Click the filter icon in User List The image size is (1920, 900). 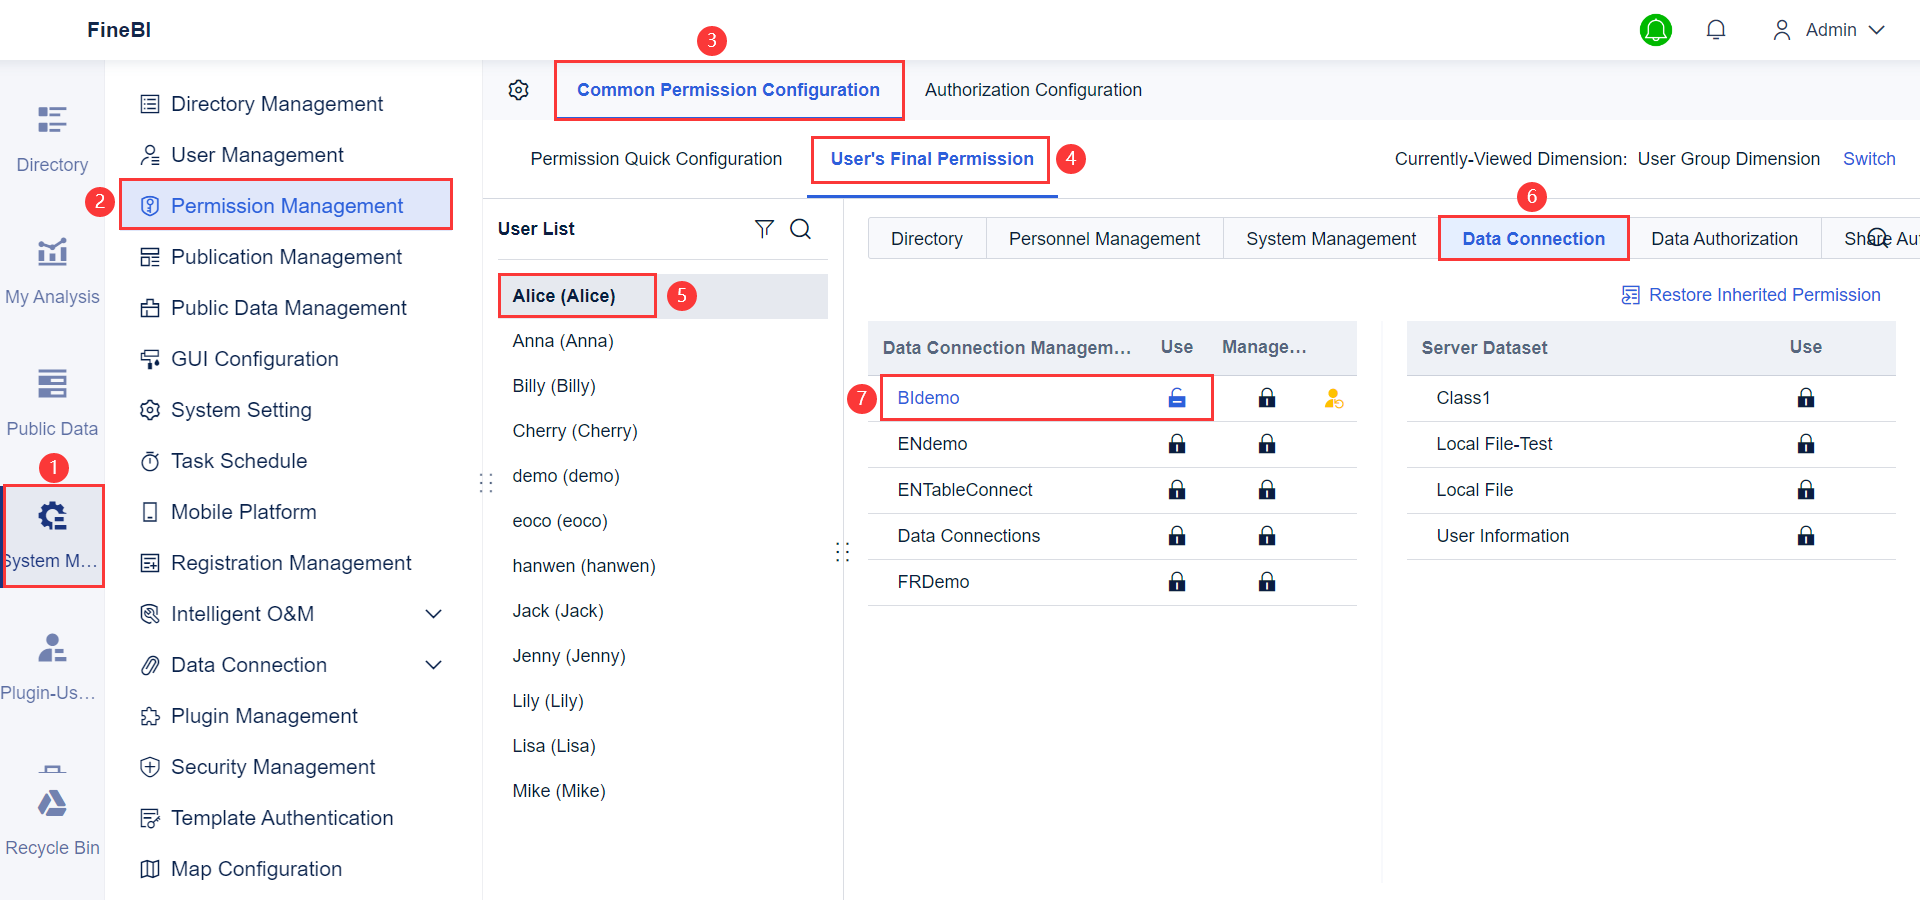(x=764, y=229)
